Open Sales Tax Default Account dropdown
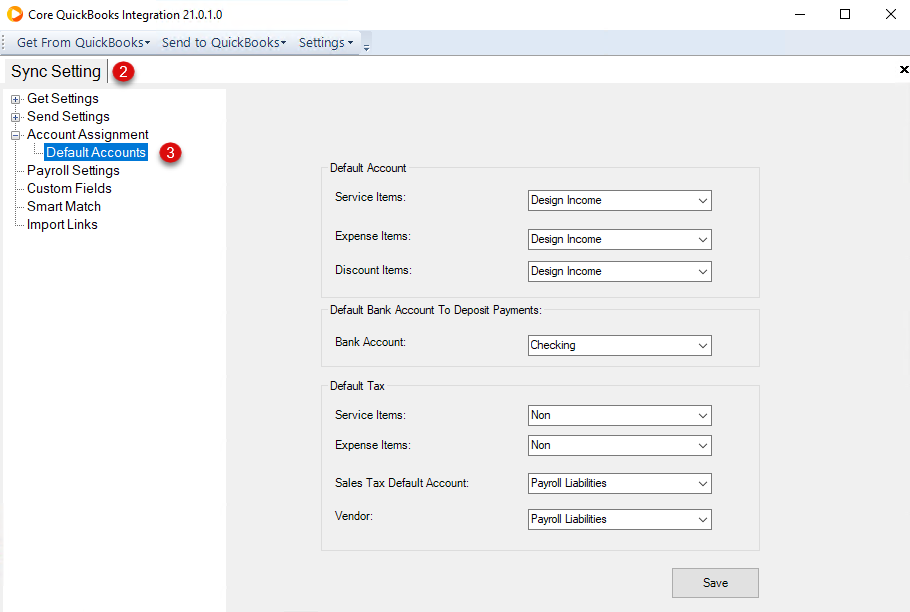Image resolution: width=910 pixels, height=612 pixels. (619, 483)
